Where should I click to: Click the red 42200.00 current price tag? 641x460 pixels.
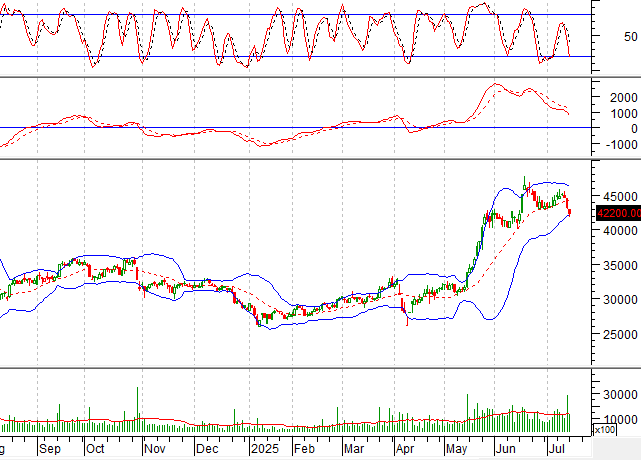coord(617,213)
